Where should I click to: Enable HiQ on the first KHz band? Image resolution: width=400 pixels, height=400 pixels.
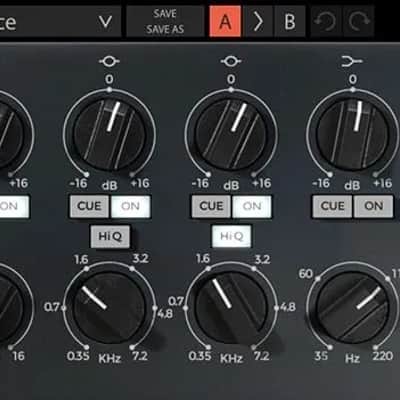[110, 236]
